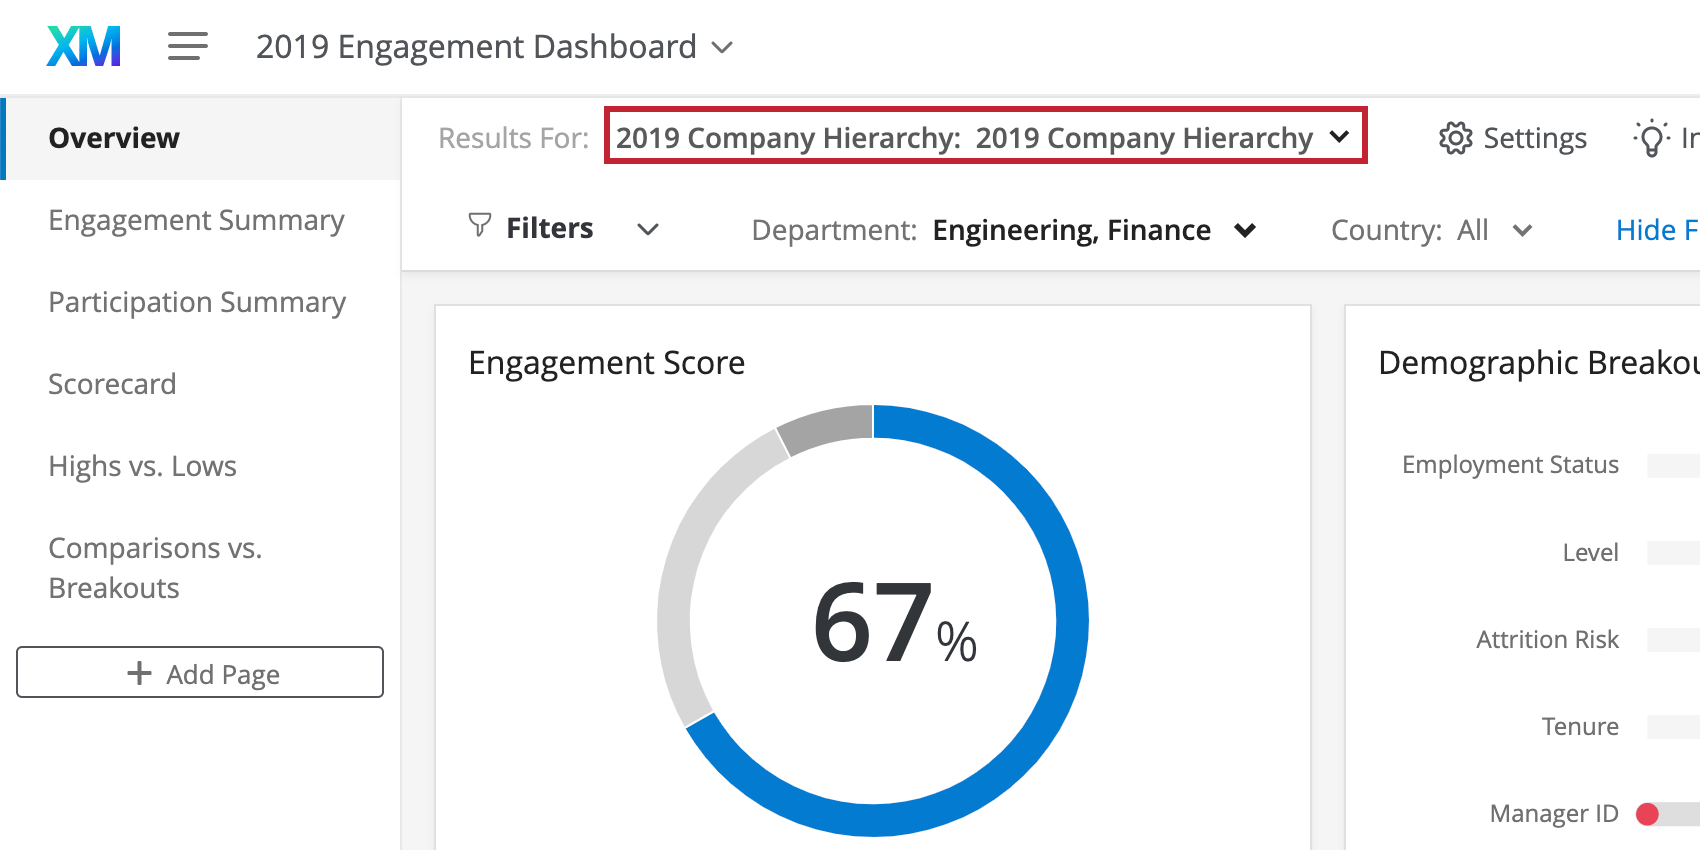Click the 67% engagement score value
The image size is (1700, 850).
point(894,624)
